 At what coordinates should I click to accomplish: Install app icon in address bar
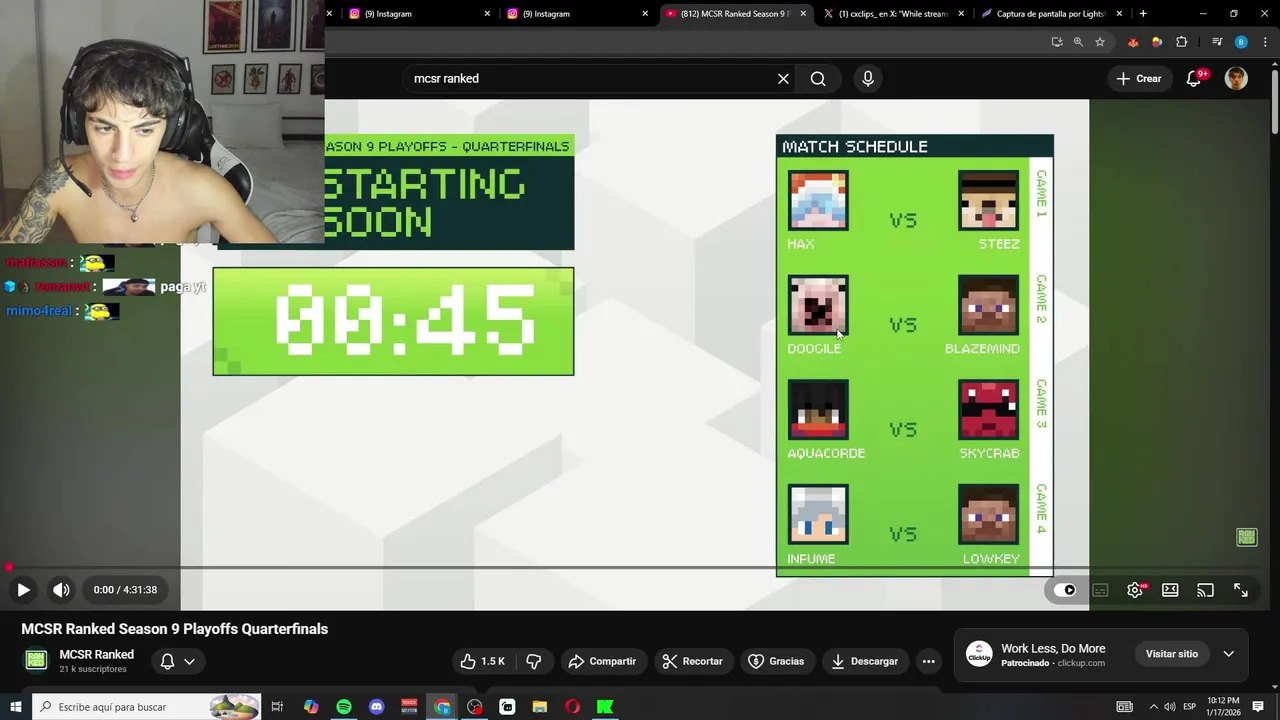pos(1057,42)
